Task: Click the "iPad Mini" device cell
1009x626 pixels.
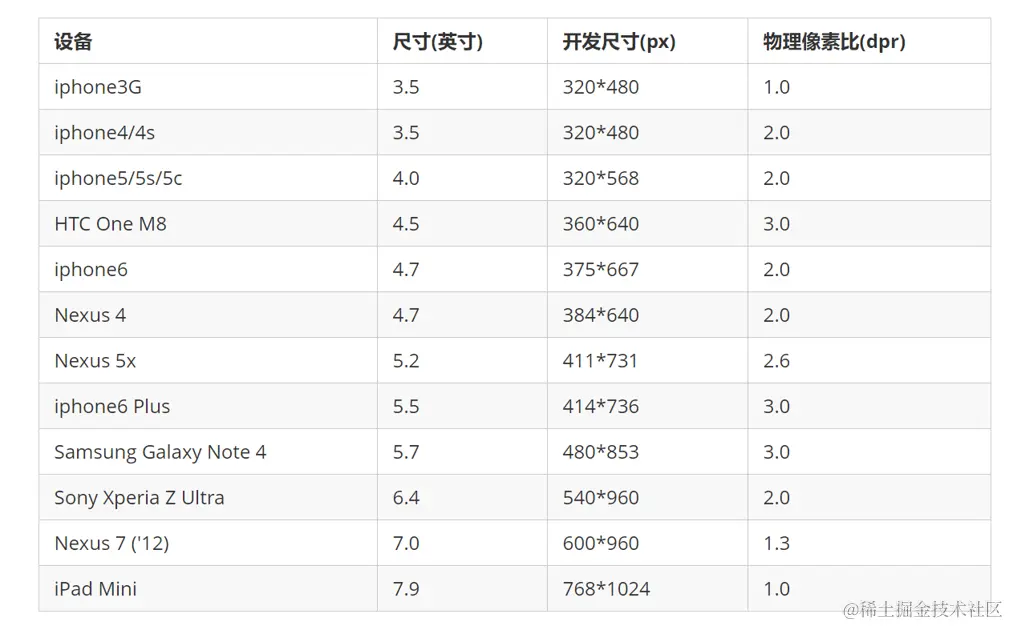Action: (x=208, y=589)
